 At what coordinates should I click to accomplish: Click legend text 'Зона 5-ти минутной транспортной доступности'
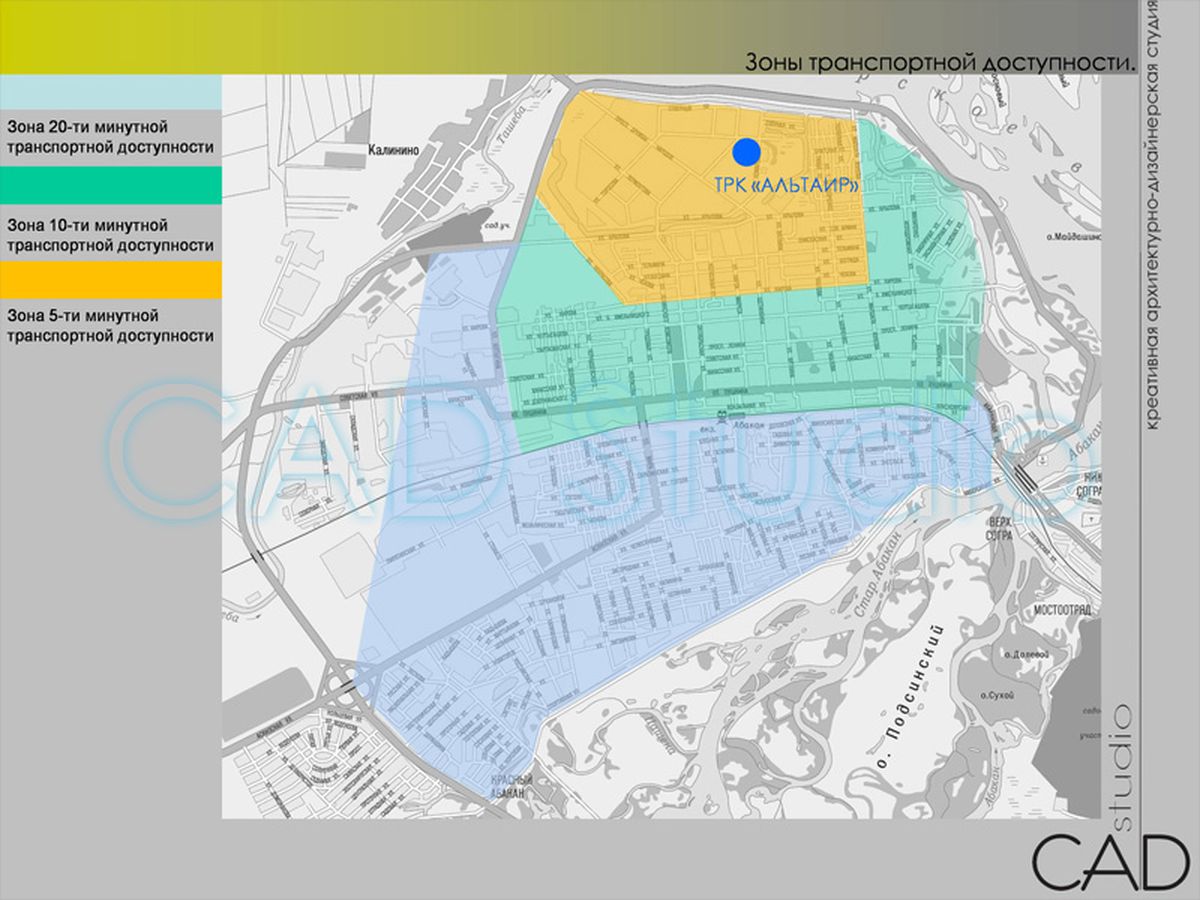coord(110,326)
